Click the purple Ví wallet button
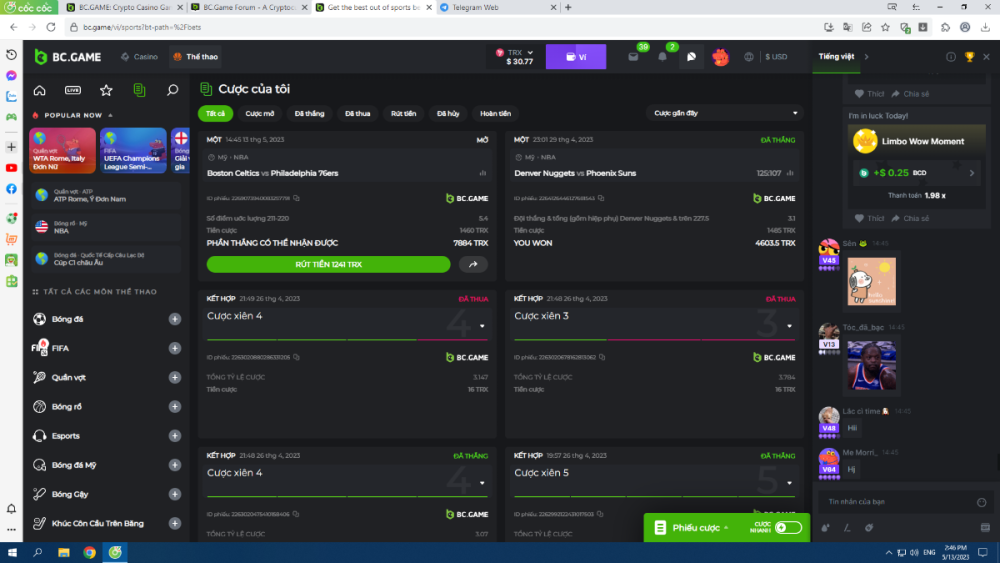 click(576, 57)
